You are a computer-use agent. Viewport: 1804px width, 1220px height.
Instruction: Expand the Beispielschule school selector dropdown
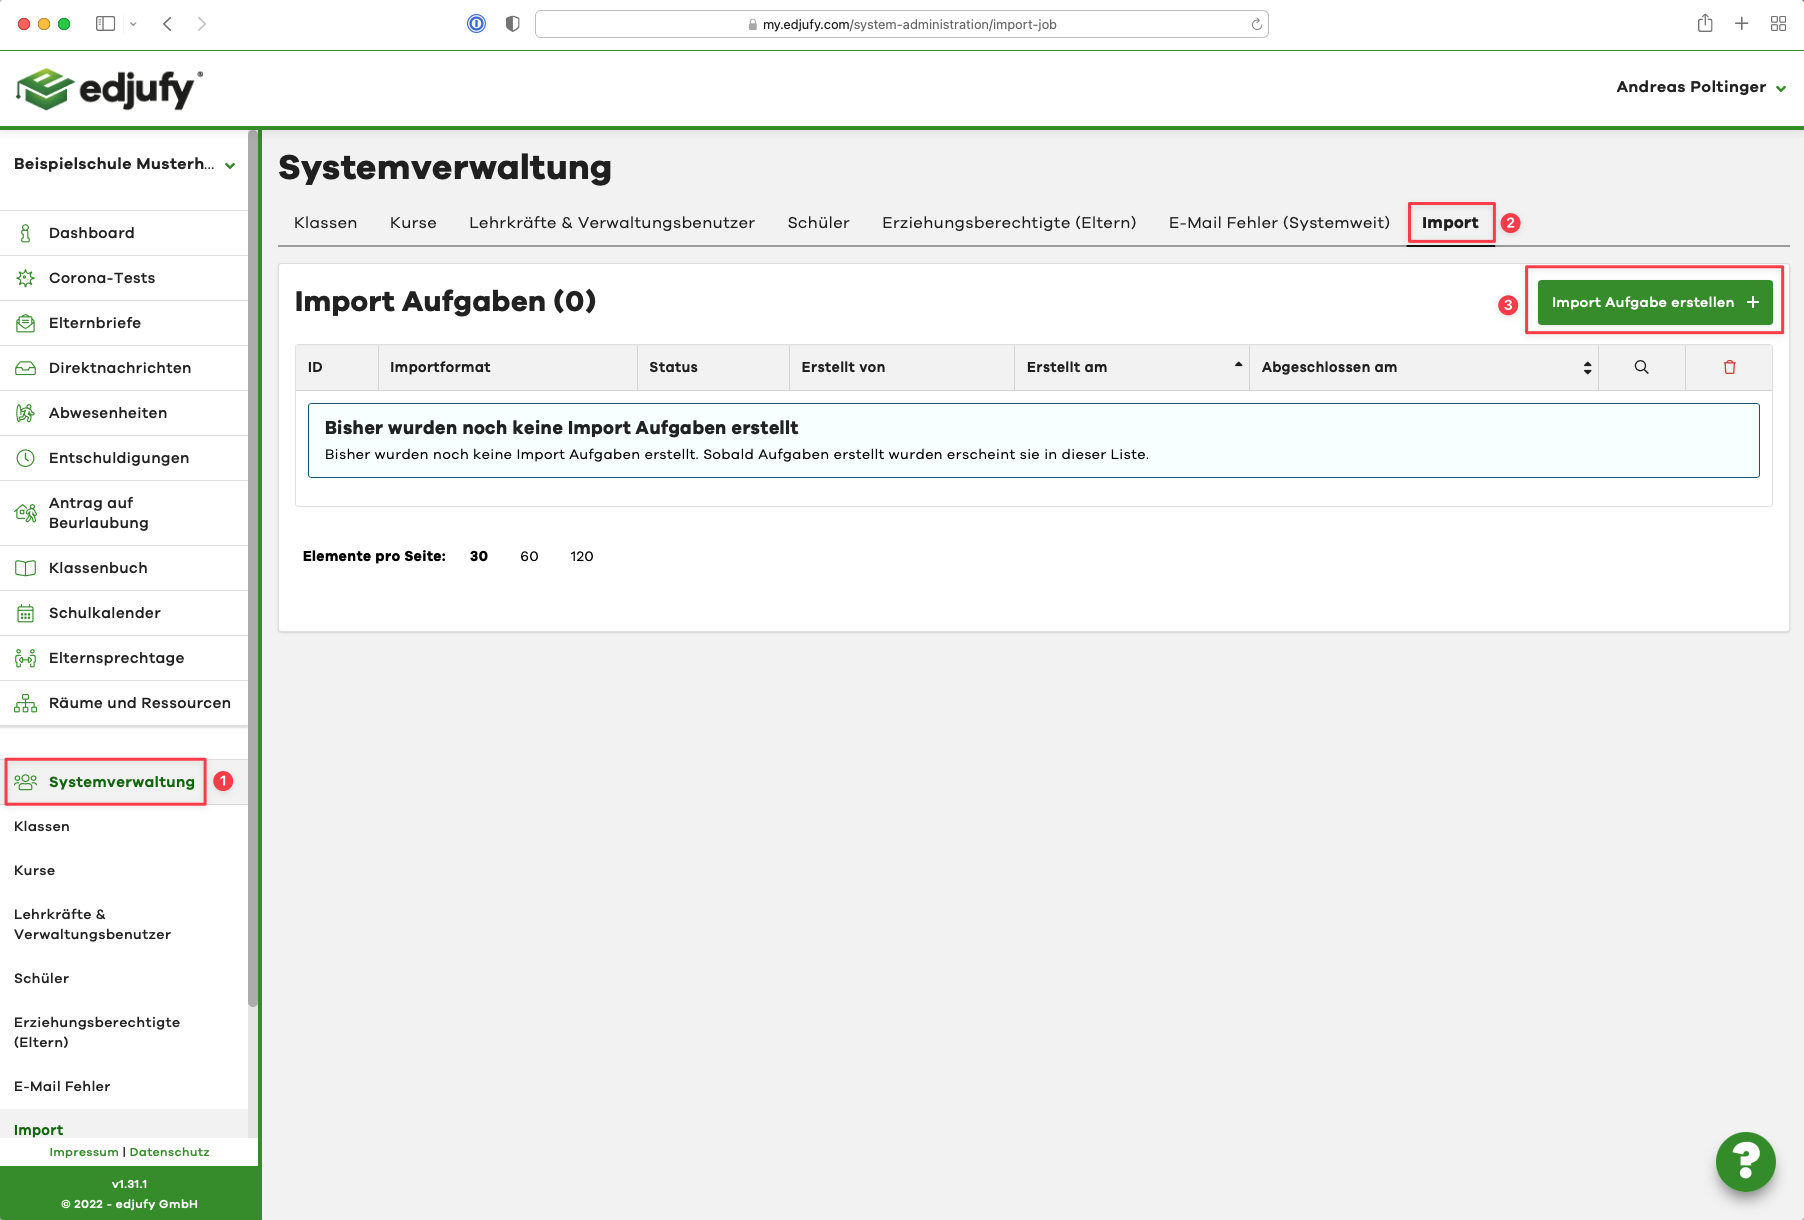230,165
